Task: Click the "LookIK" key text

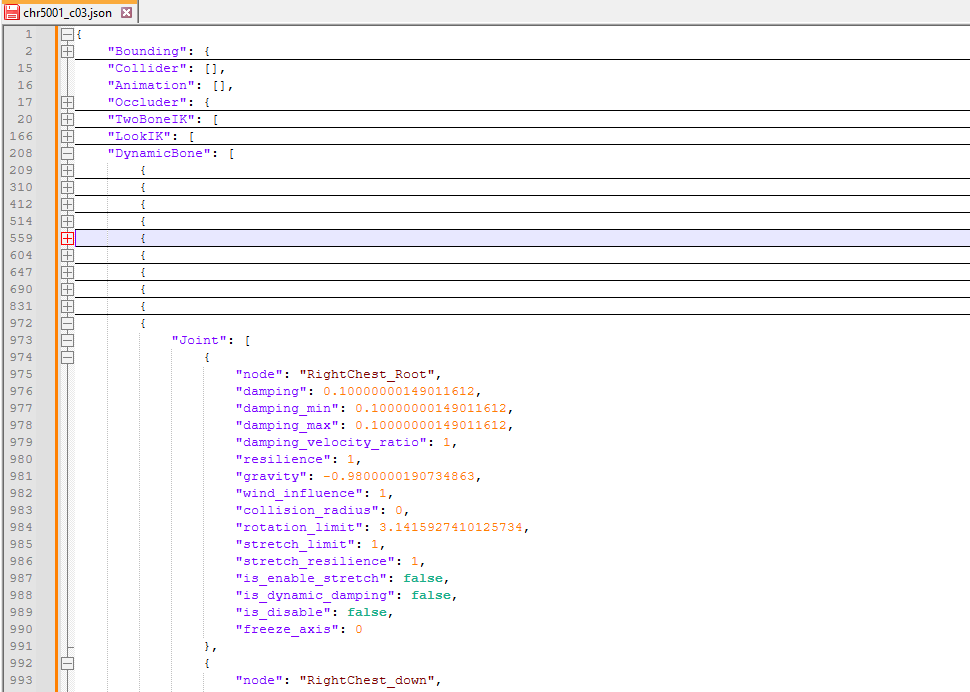Action: point(139,136)
